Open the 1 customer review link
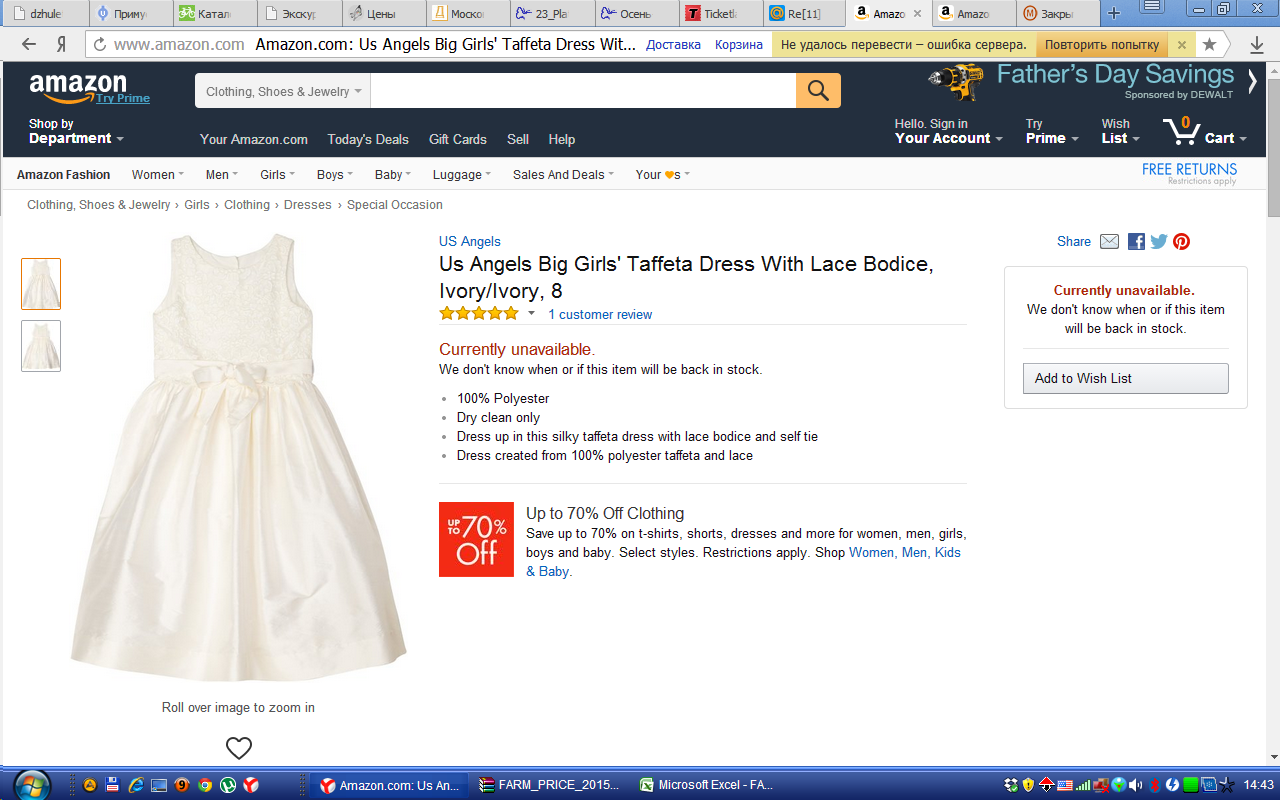Image resolution: width=1280 pixels, height=800 pixels. point(600,314)
